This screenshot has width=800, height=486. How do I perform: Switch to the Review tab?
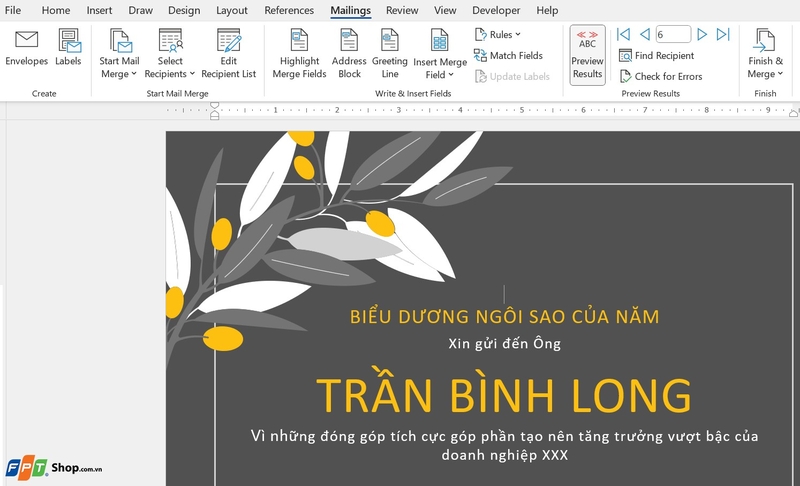402,10
